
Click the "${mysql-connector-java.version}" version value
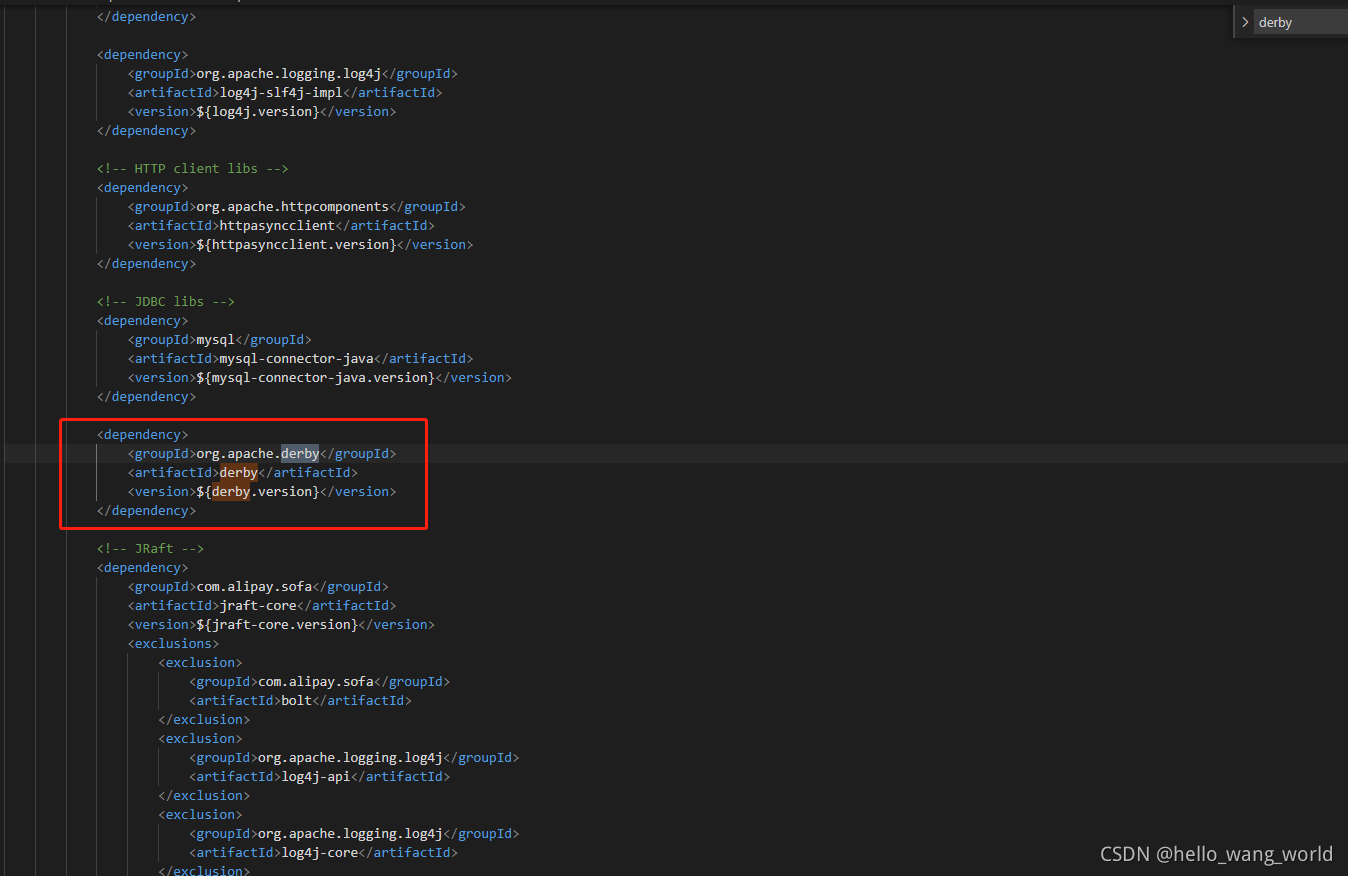pyautogui.click(x=316, y=378)
